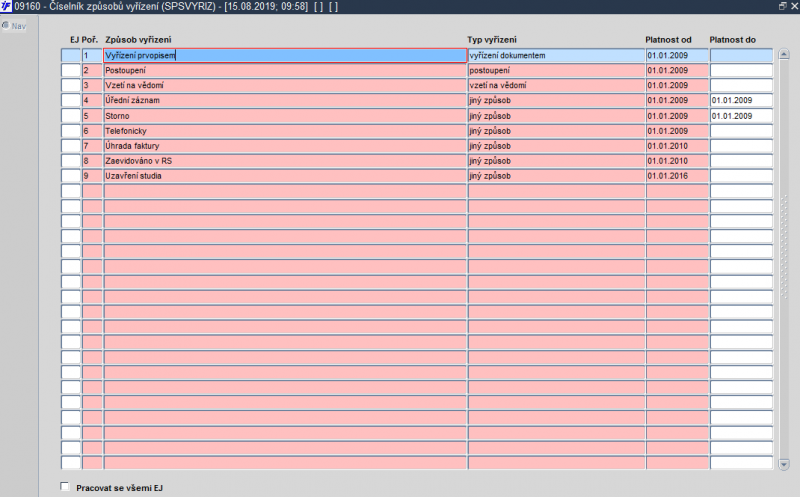800x497 pixels.
Task: Click scrollbar up arrow button
Action: [784, 54]
